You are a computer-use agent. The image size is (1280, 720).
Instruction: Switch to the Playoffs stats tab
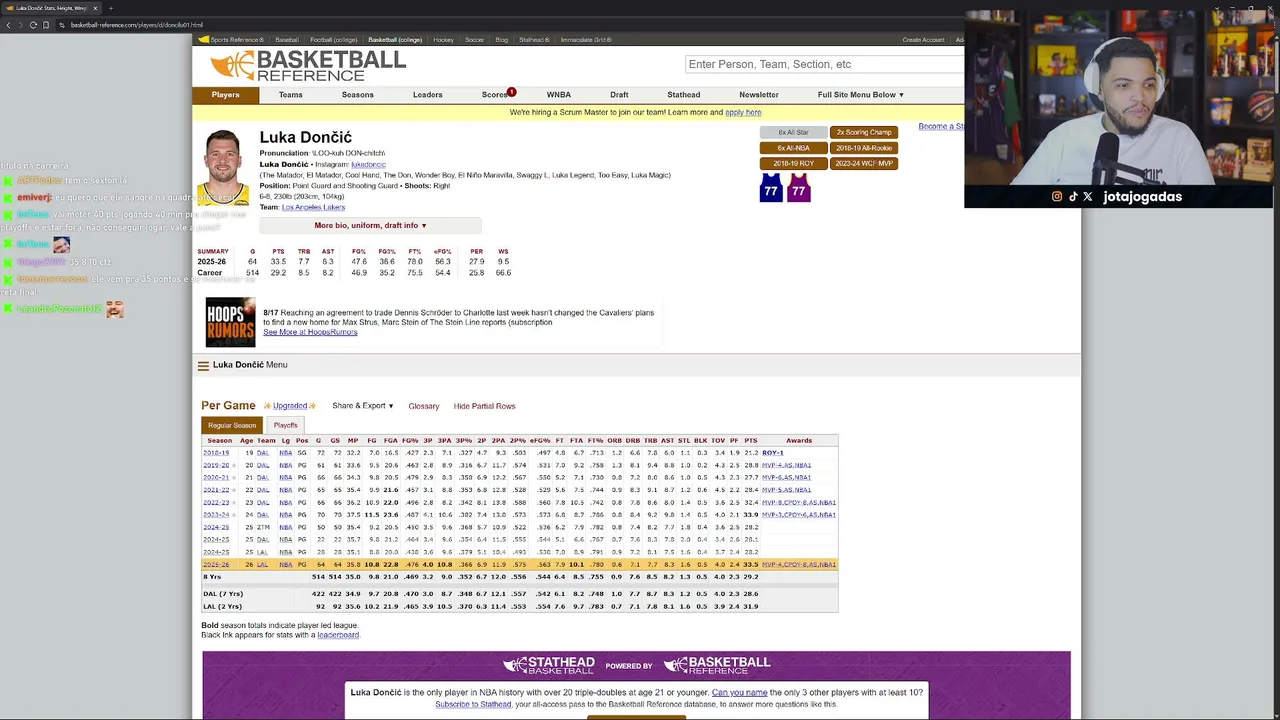point(285,426)
